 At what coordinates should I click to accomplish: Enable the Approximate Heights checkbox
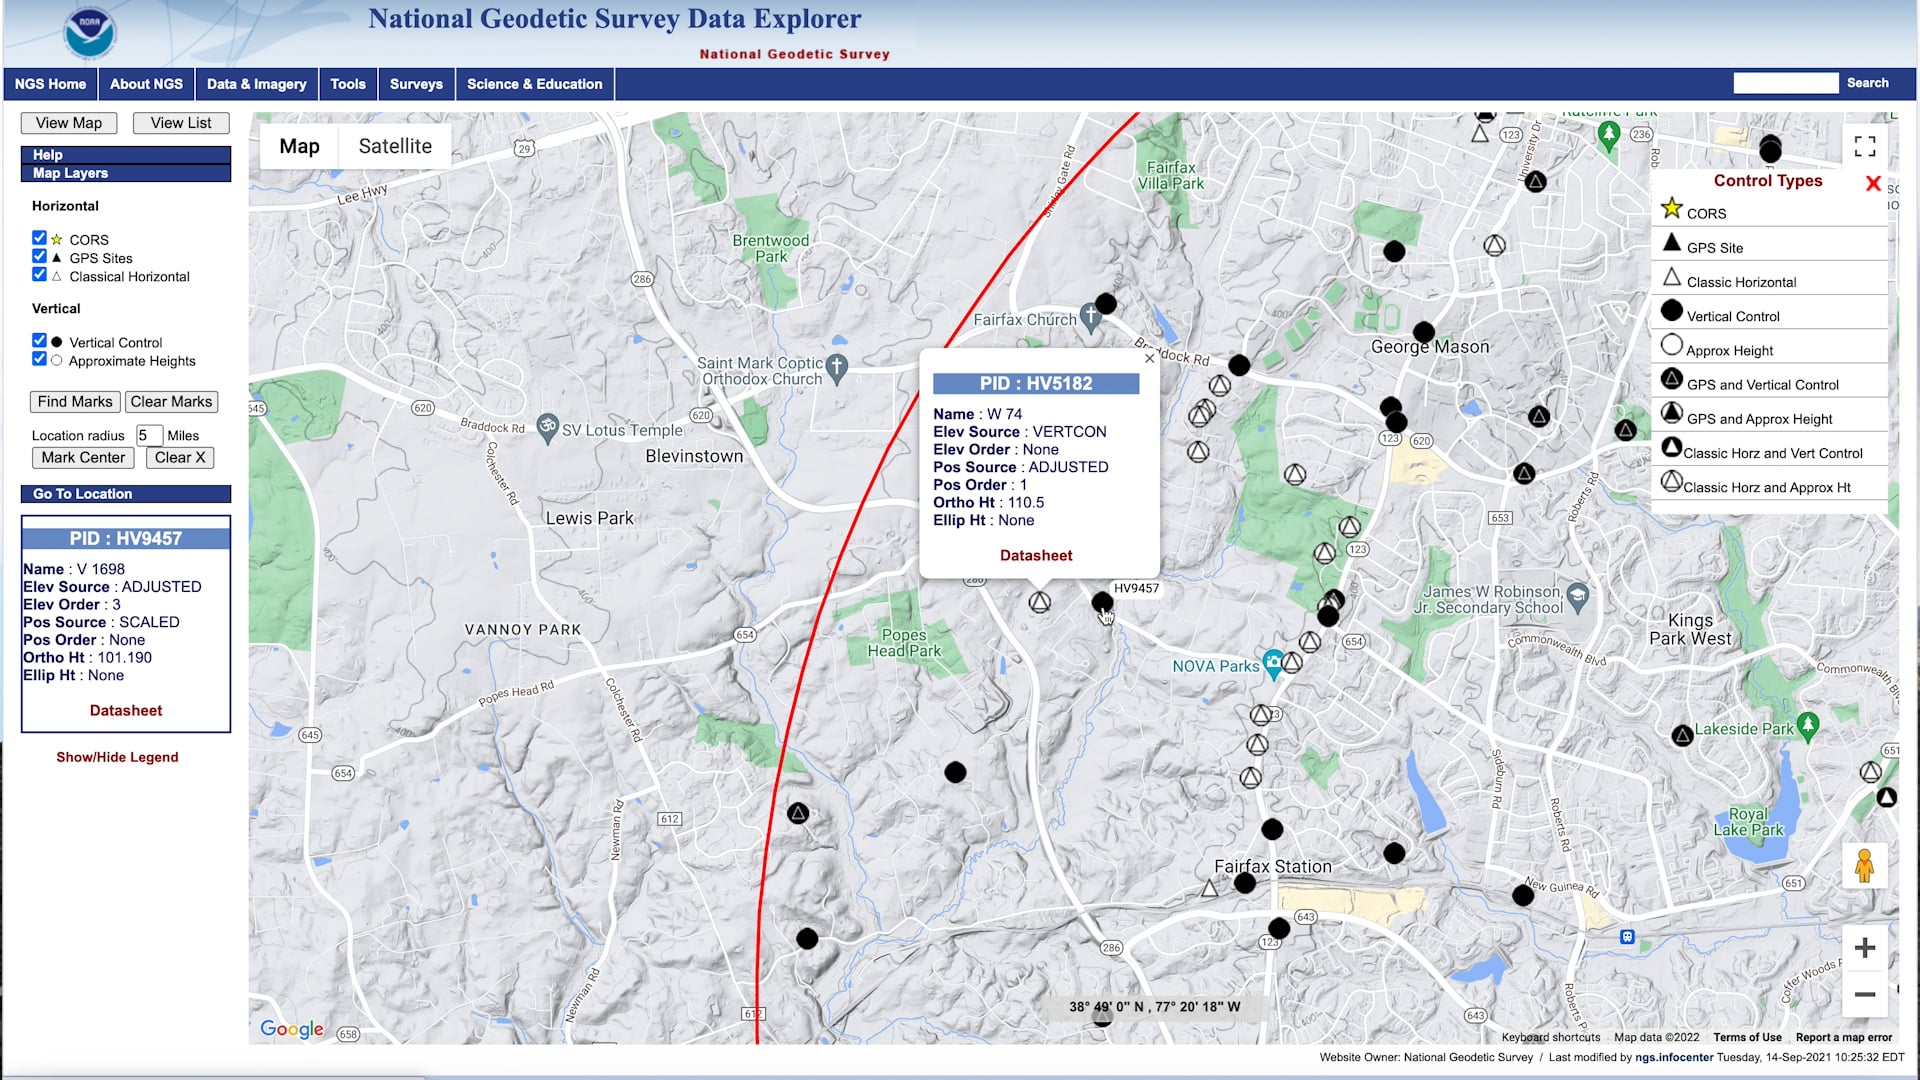(38, 359)
